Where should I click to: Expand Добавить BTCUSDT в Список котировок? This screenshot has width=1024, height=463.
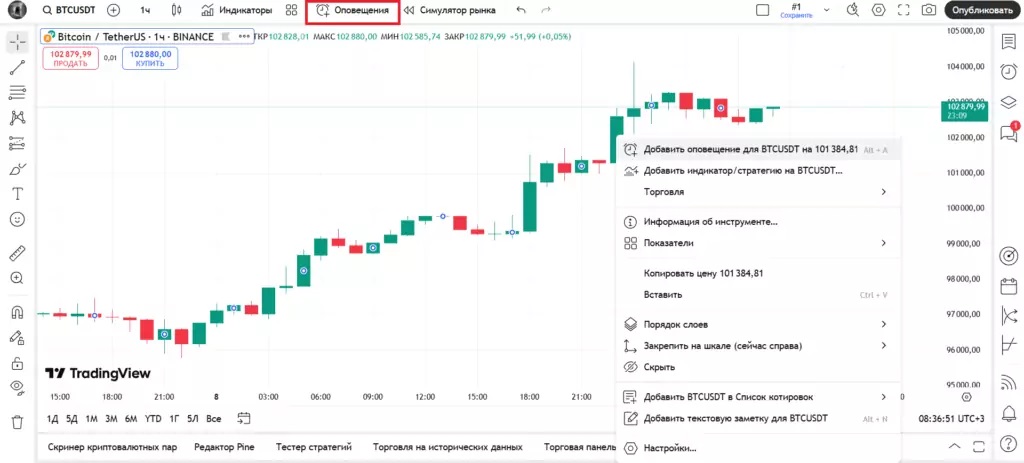click(x=758, y=397)
